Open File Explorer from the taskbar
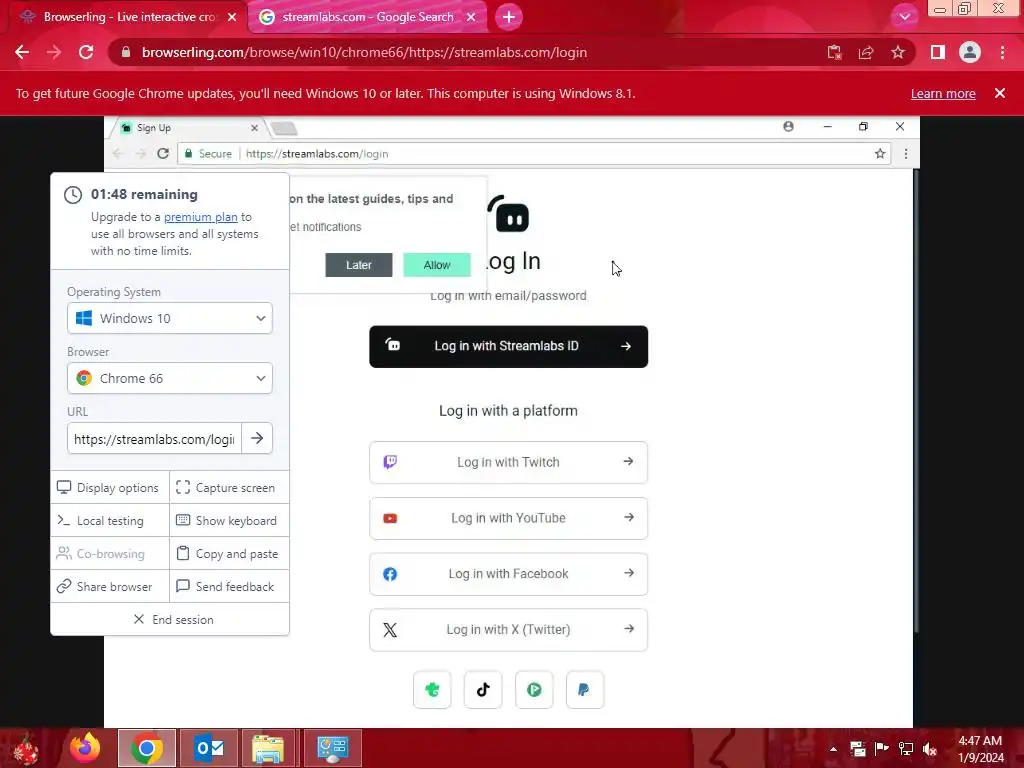The image size is (1024, 768). [x=268, y=748]
